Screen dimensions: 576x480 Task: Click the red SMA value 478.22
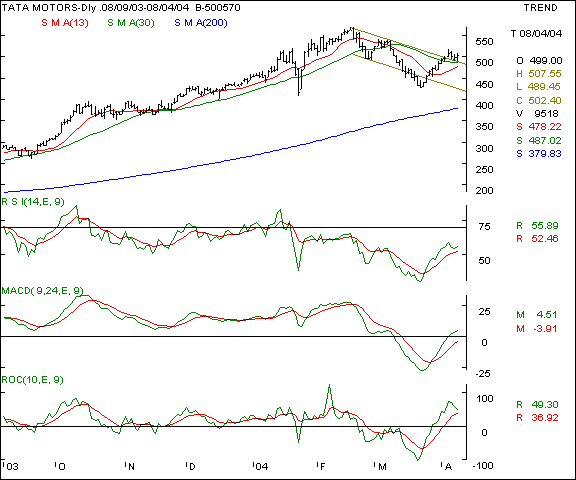(x=545, y=127)
